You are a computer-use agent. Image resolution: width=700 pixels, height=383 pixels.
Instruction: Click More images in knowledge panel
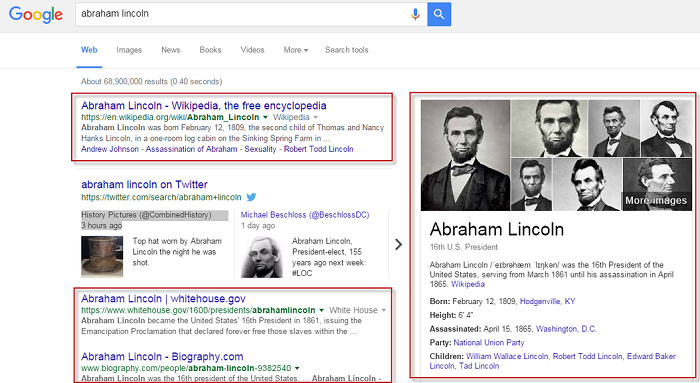click(656, 200)
